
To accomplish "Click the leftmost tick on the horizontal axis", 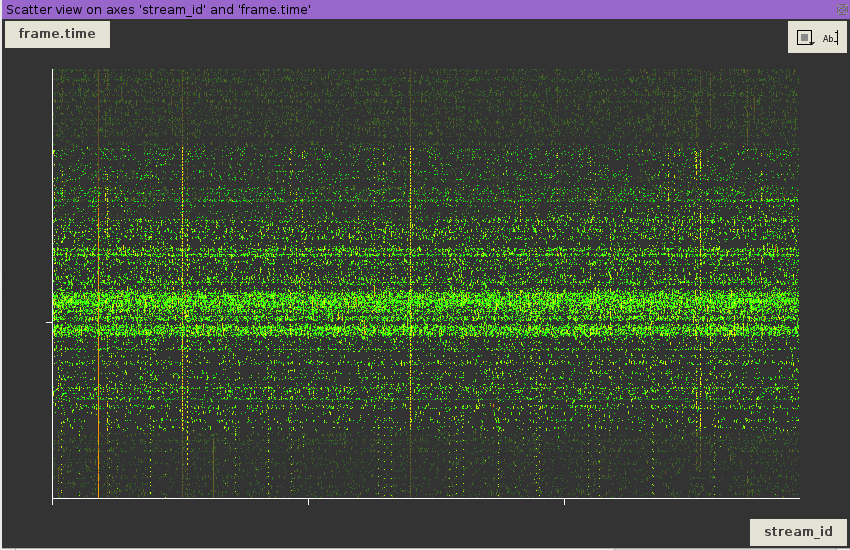I will point(52,501).
